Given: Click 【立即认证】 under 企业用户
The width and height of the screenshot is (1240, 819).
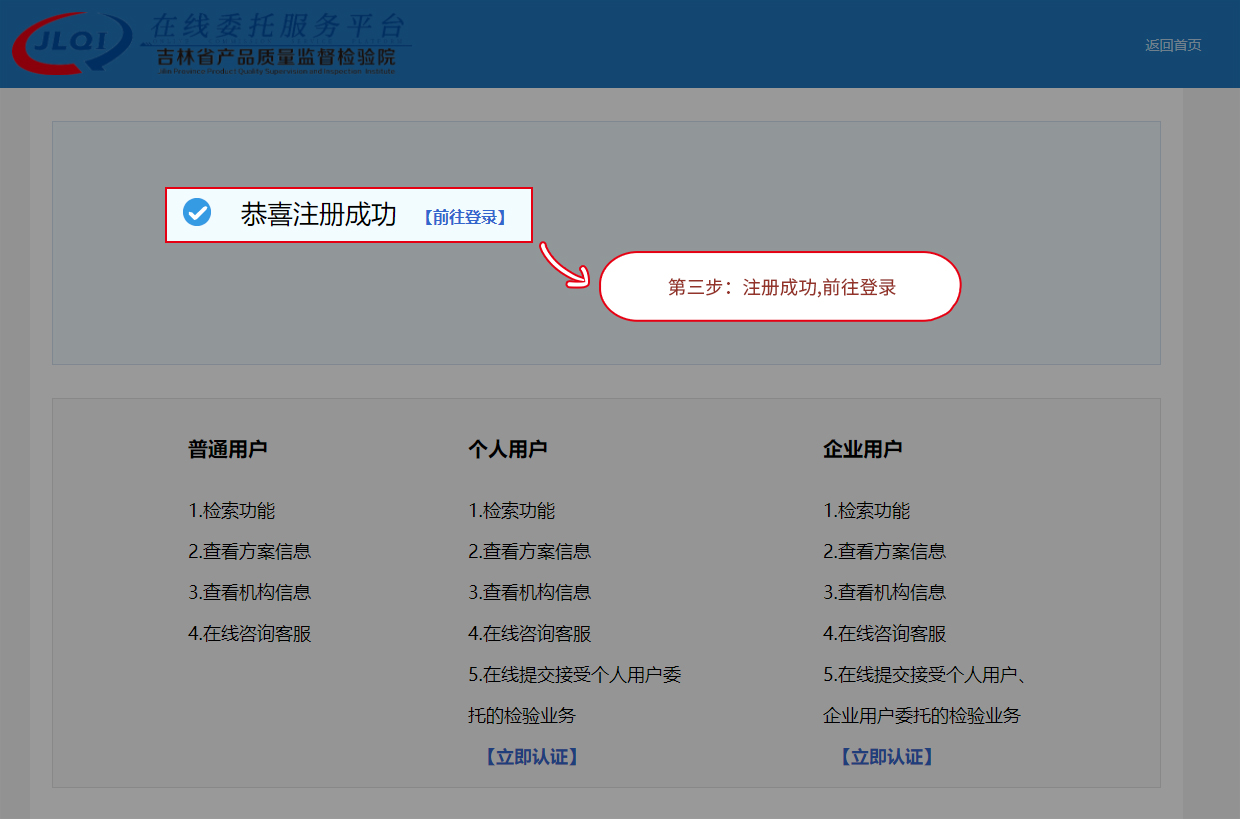Looking at the screenshot, I should click(x=886, y=757).
